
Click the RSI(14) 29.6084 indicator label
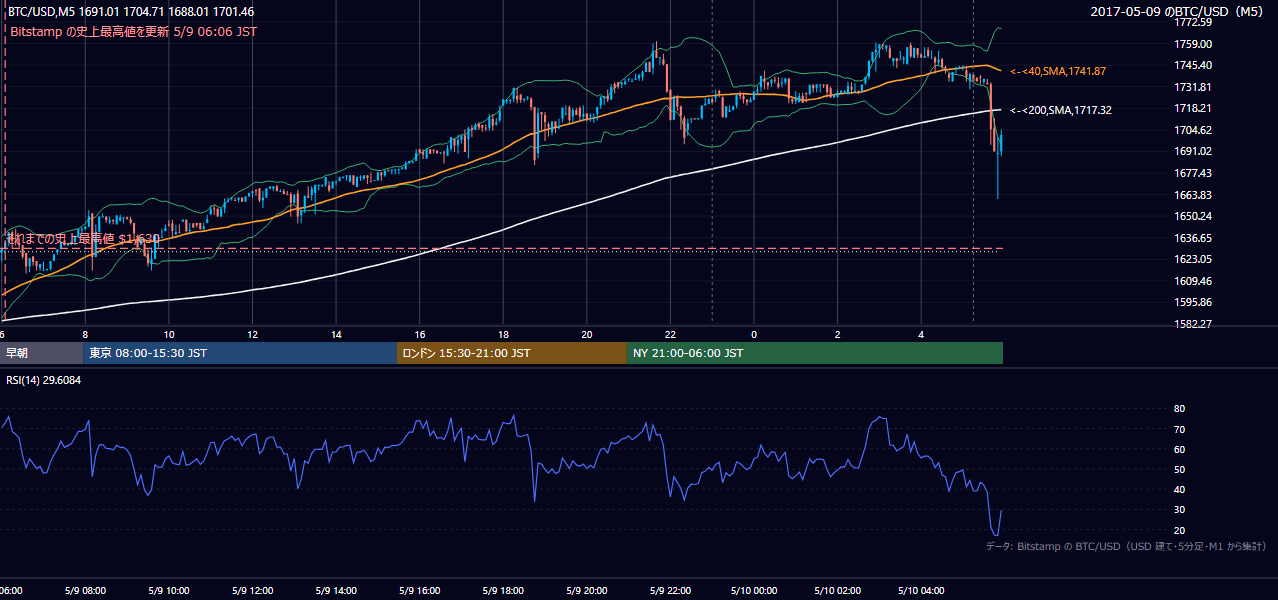tap(43, 380)
